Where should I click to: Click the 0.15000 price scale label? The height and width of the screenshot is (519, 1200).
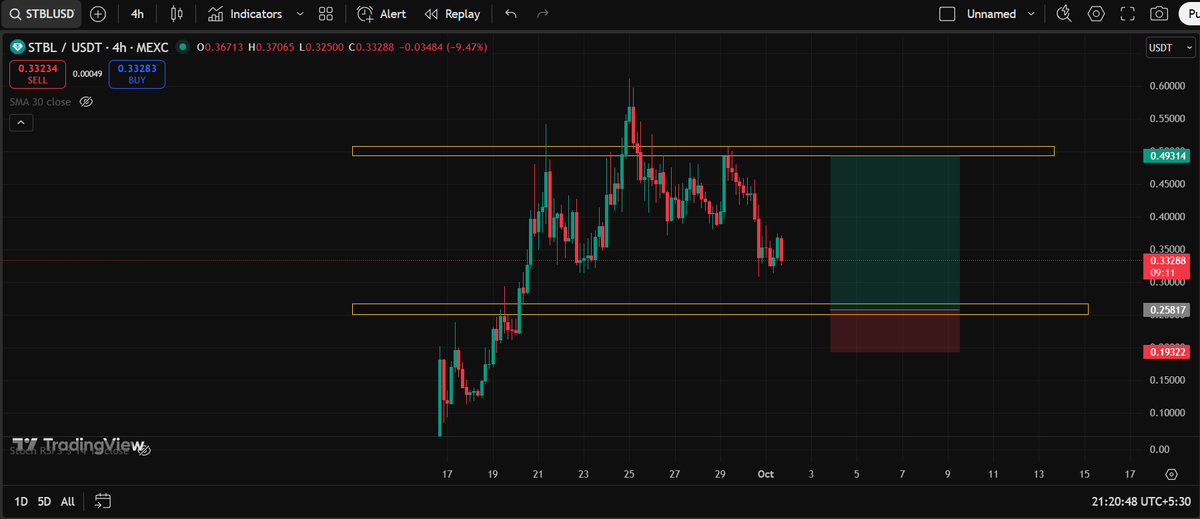point(1166,380)
